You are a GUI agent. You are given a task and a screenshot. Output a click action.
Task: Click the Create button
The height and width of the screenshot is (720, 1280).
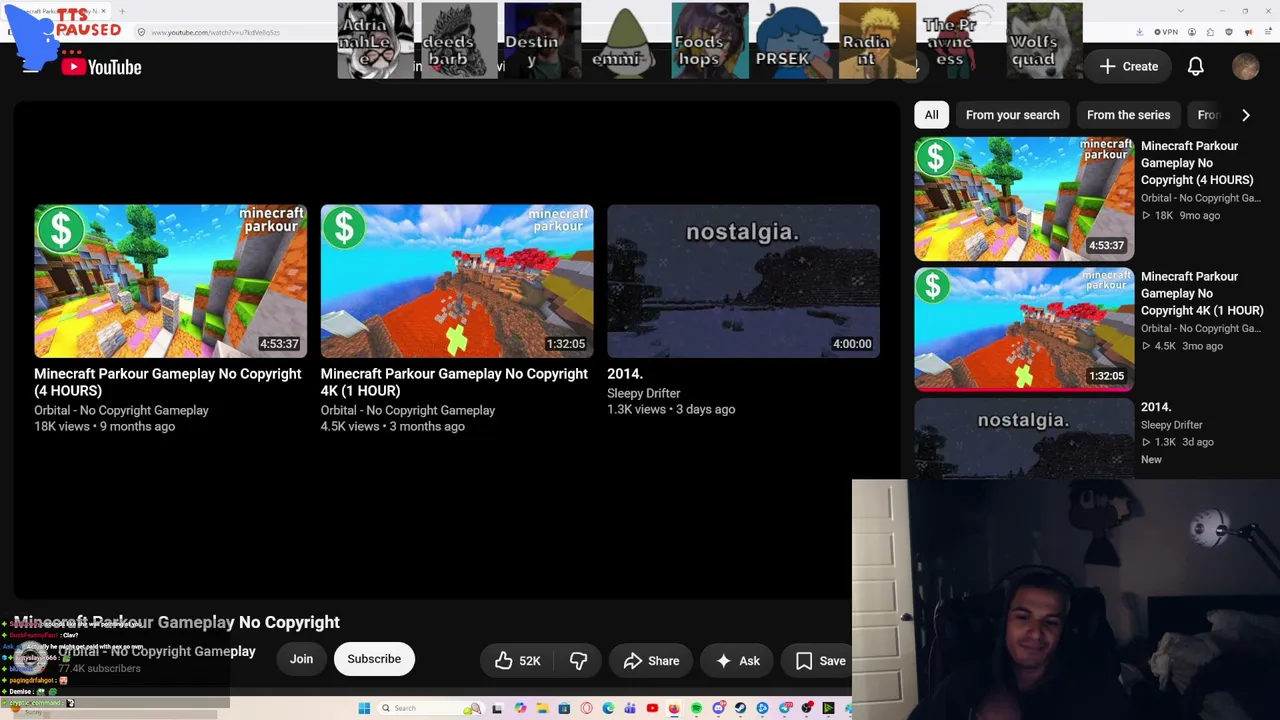tap(1129, 66)
